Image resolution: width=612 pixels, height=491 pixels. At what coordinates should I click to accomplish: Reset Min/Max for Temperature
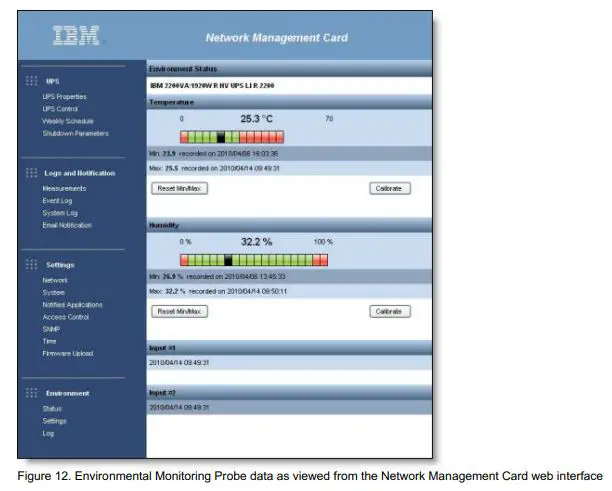click(180, 189)
